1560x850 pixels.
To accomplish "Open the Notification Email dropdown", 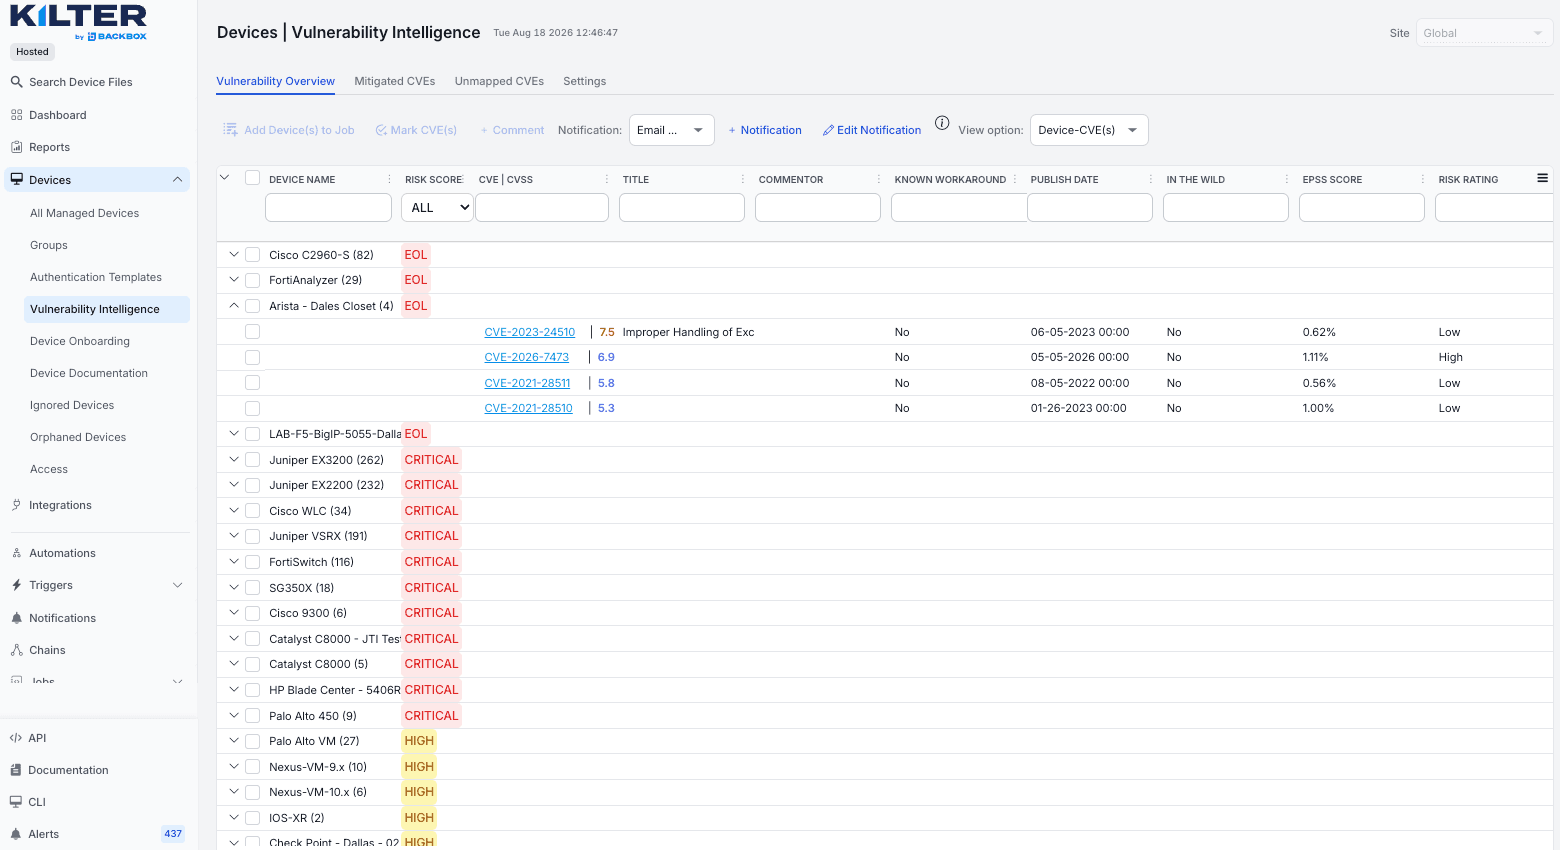I will (671, 130).
